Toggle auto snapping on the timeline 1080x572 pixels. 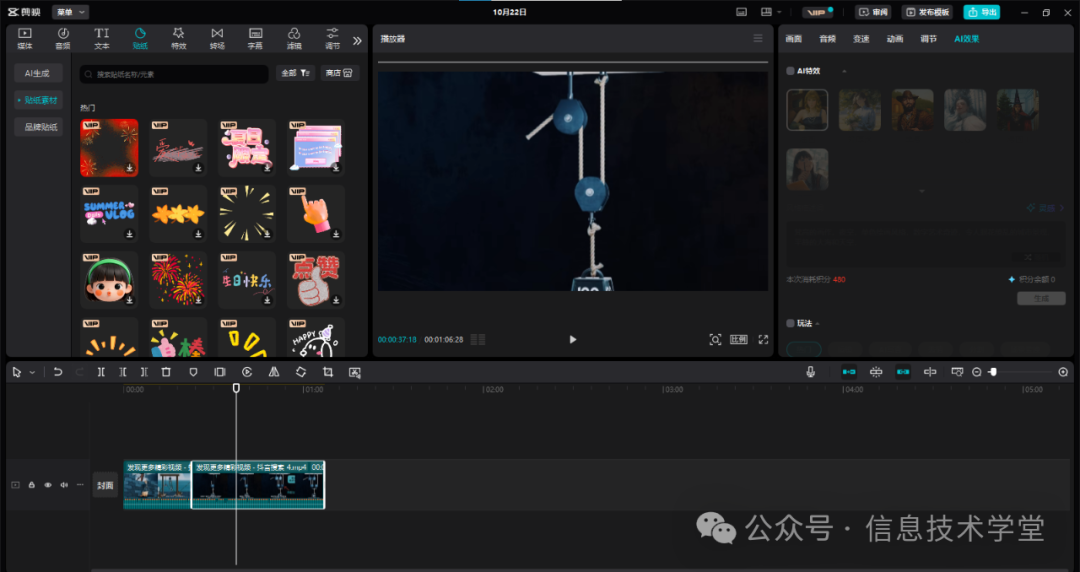click(876, 372)
